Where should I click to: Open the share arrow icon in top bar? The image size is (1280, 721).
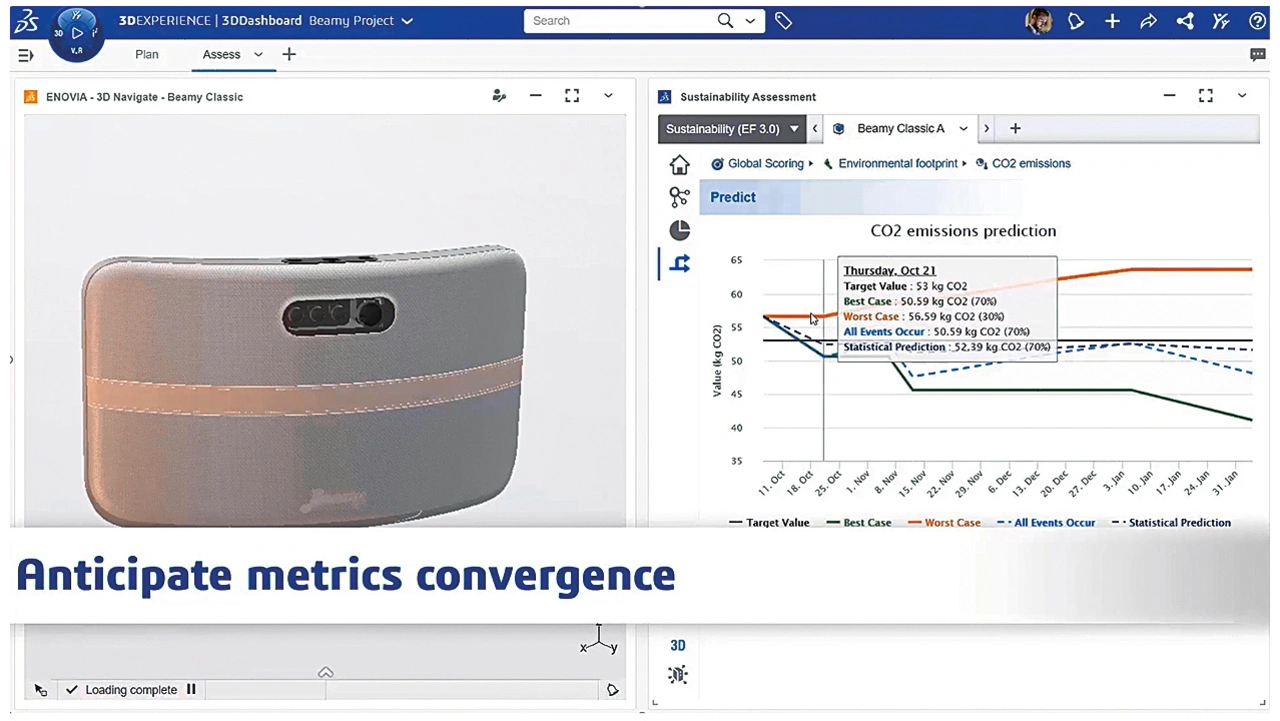click(x=1148, y=21)
